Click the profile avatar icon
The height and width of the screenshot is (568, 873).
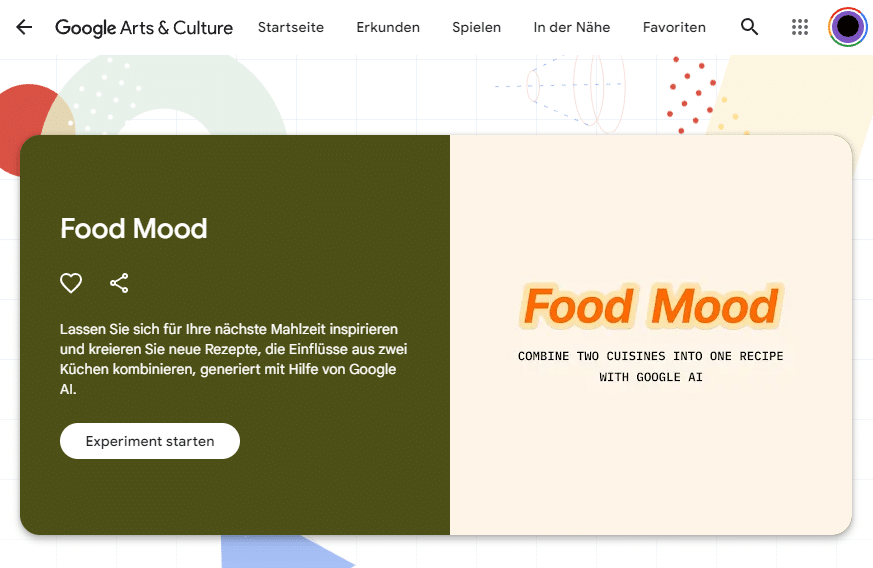pos(847,27)
